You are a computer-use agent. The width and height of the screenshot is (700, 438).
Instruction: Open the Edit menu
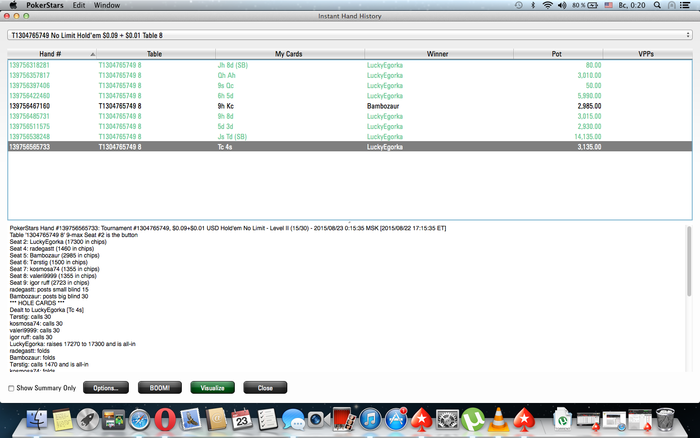coord(79,5)
